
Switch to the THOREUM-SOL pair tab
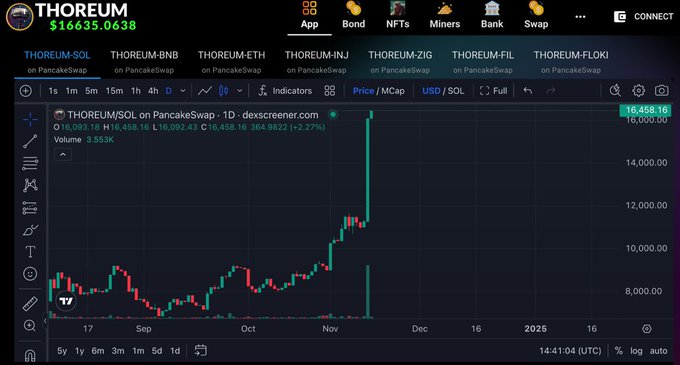(x=57, y=62)
